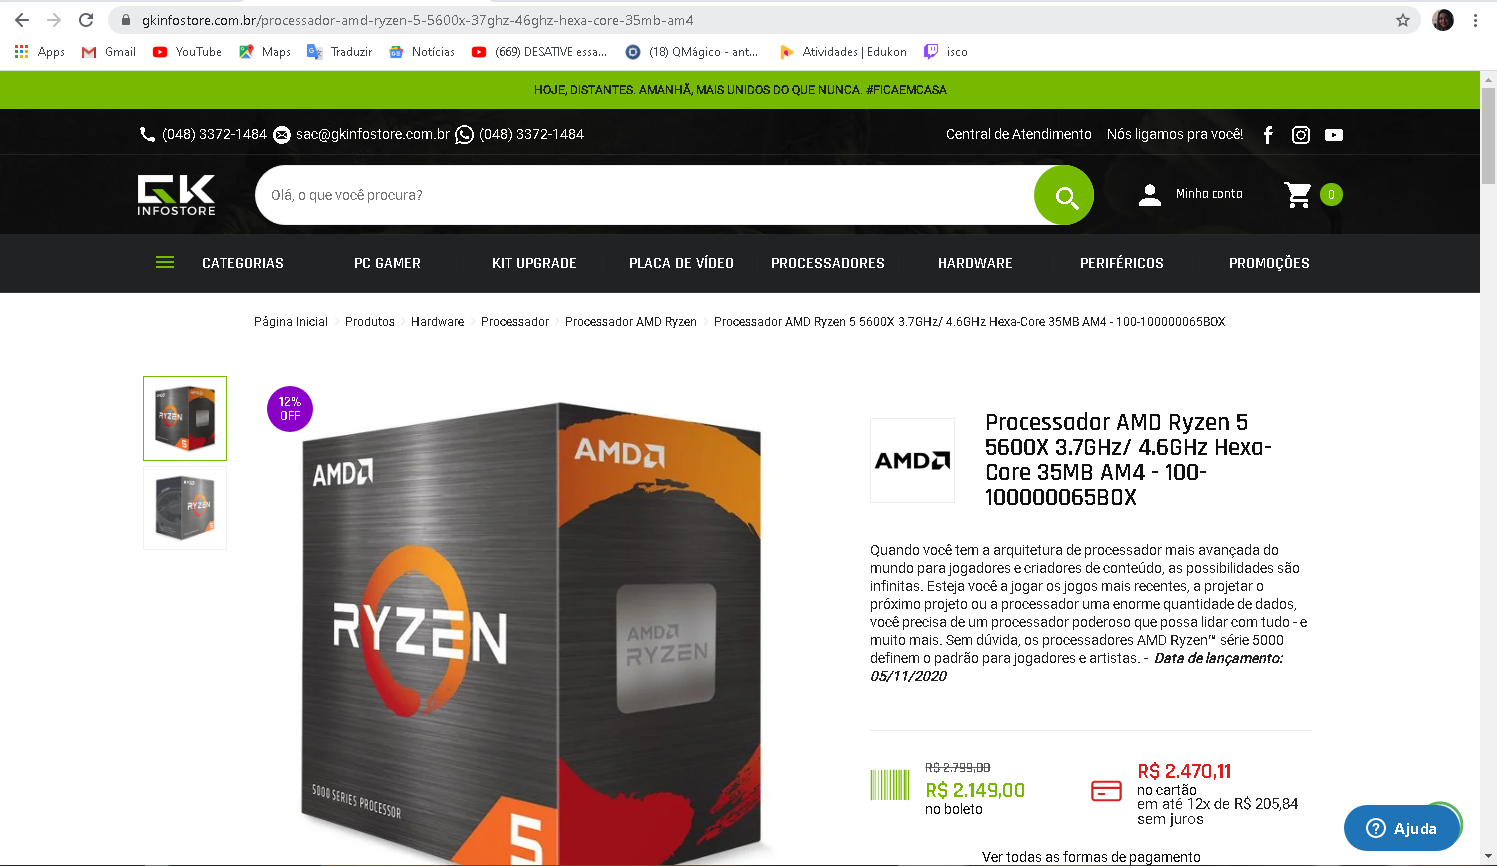Select the second product thumbnail image
Image resolution: width=1497 pixels, height=866 pixels.
(x=185, y=508)
